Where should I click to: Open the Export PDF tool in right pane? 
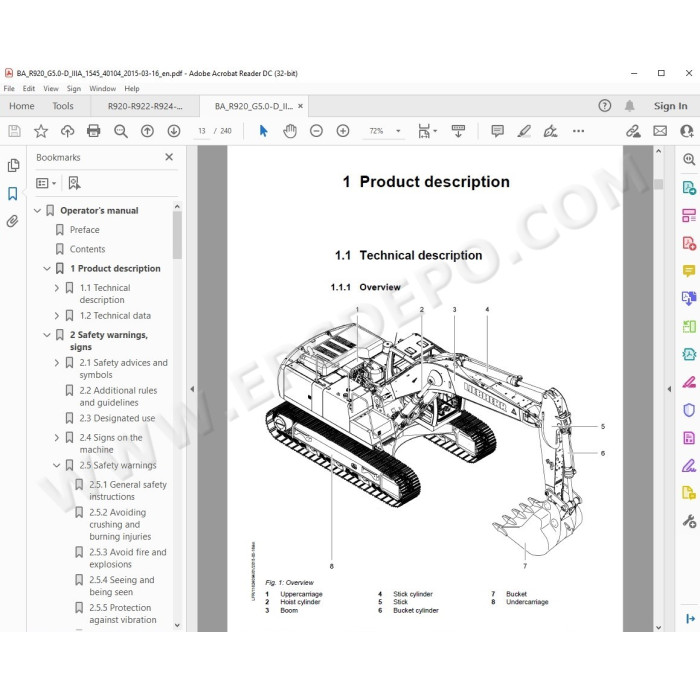(x=689, y=188)
